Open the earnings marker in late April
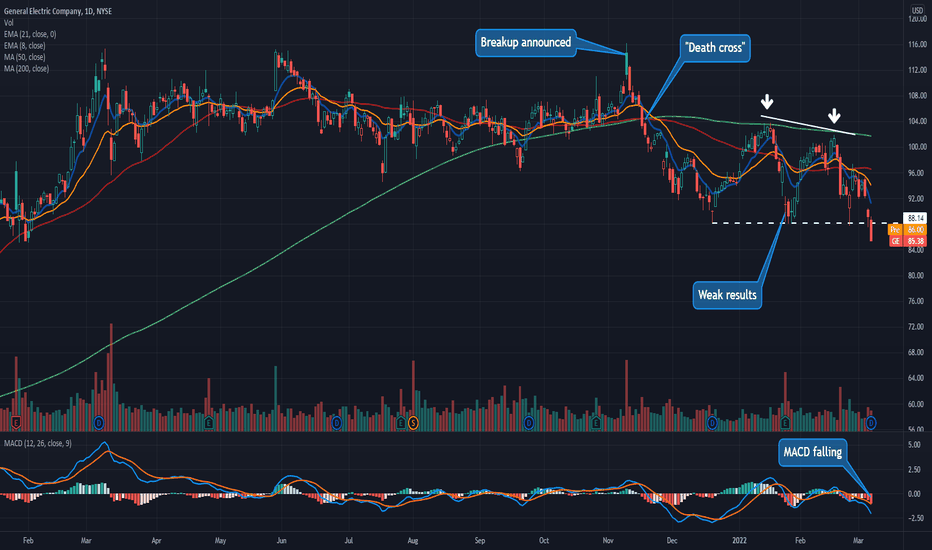The image size is (932, 550). click(209, 423)
